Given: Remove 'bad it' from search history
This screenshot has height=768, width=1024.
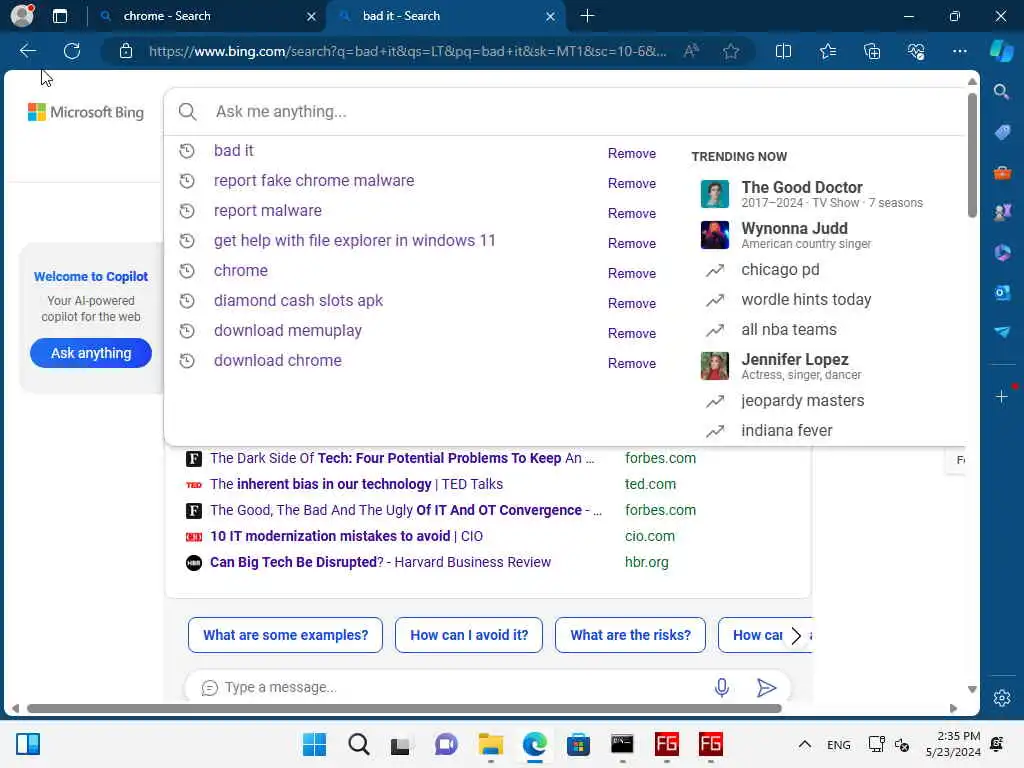Looking at the screenshot, I should pyautogui.click(x=632, y=153).
